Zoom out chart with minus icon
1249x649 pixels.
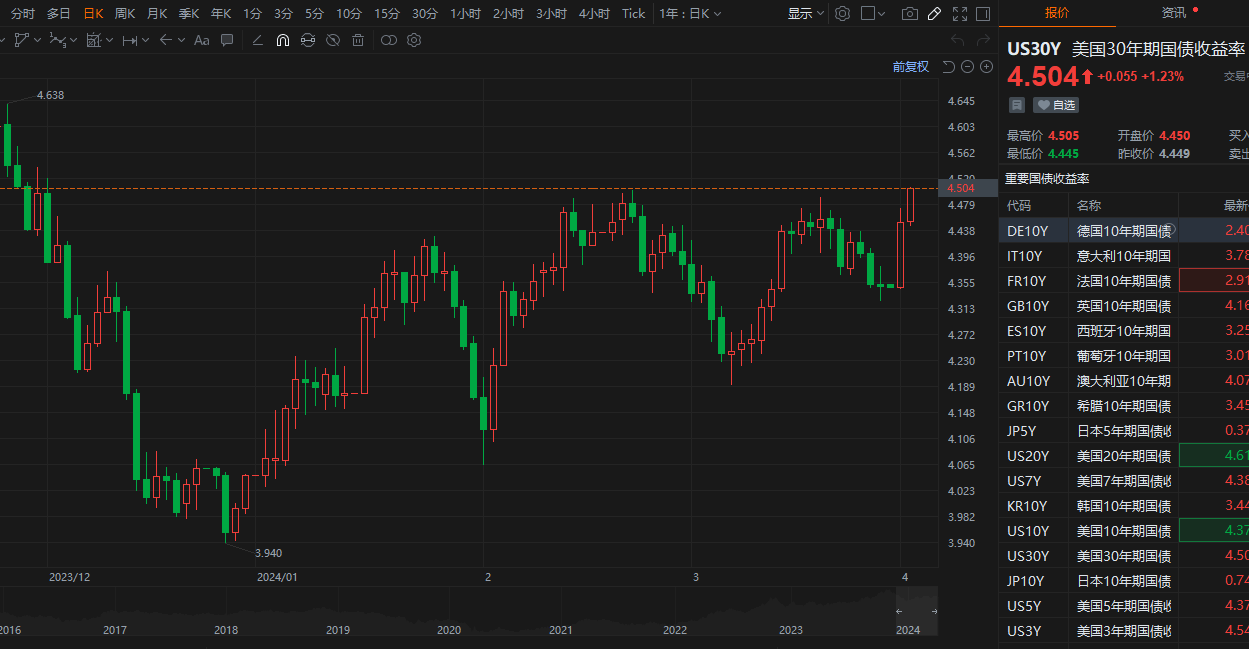coord(967,67)
